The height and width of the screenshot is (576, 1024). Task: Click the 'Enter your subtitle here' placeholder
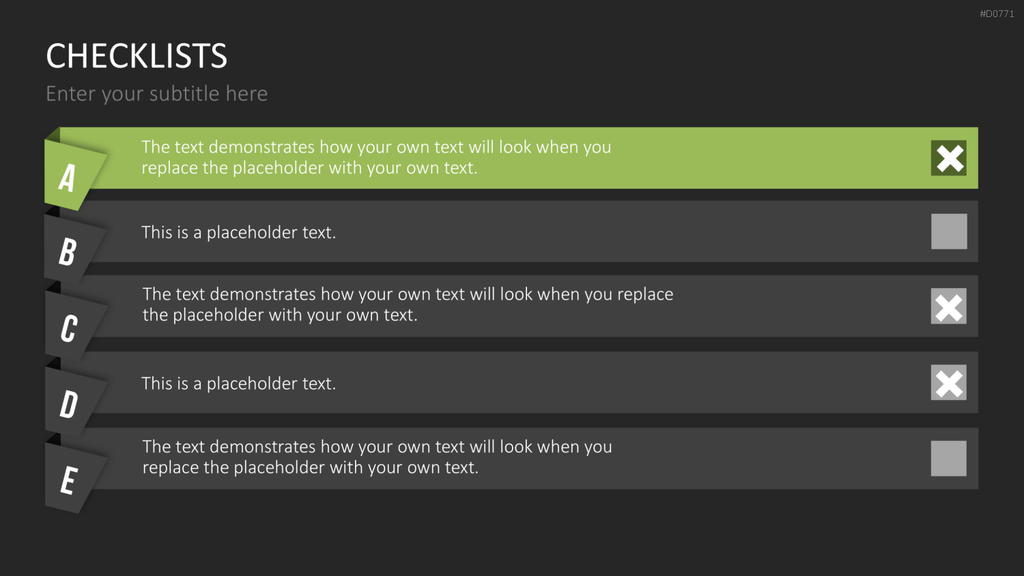pos(157,93)
